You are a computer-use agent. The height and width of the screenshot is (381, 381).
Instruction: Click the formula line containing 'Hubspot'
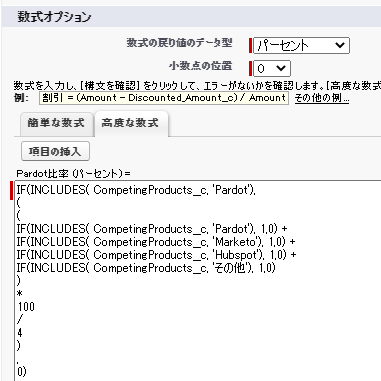pos(156,255)
